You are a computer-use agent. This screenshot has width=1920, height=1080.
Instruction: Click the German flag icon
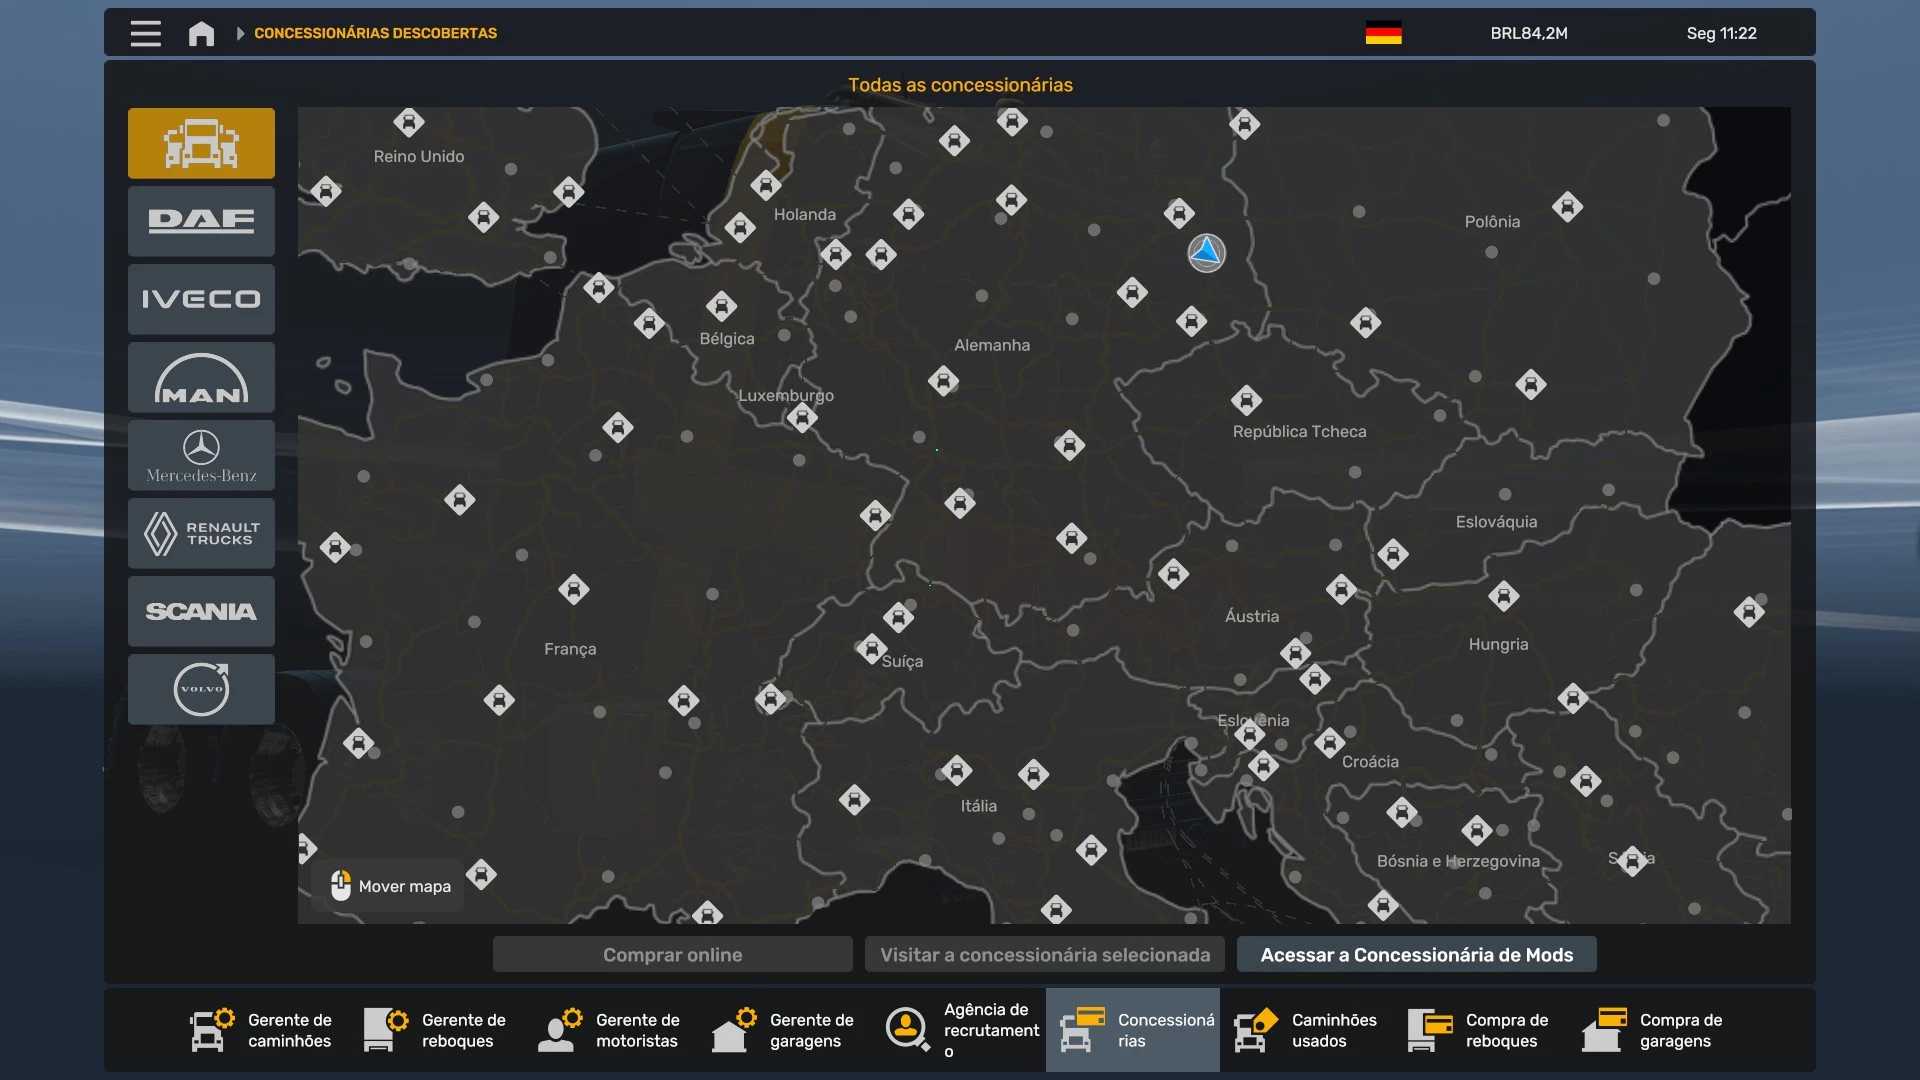(x=1383, y=33)
